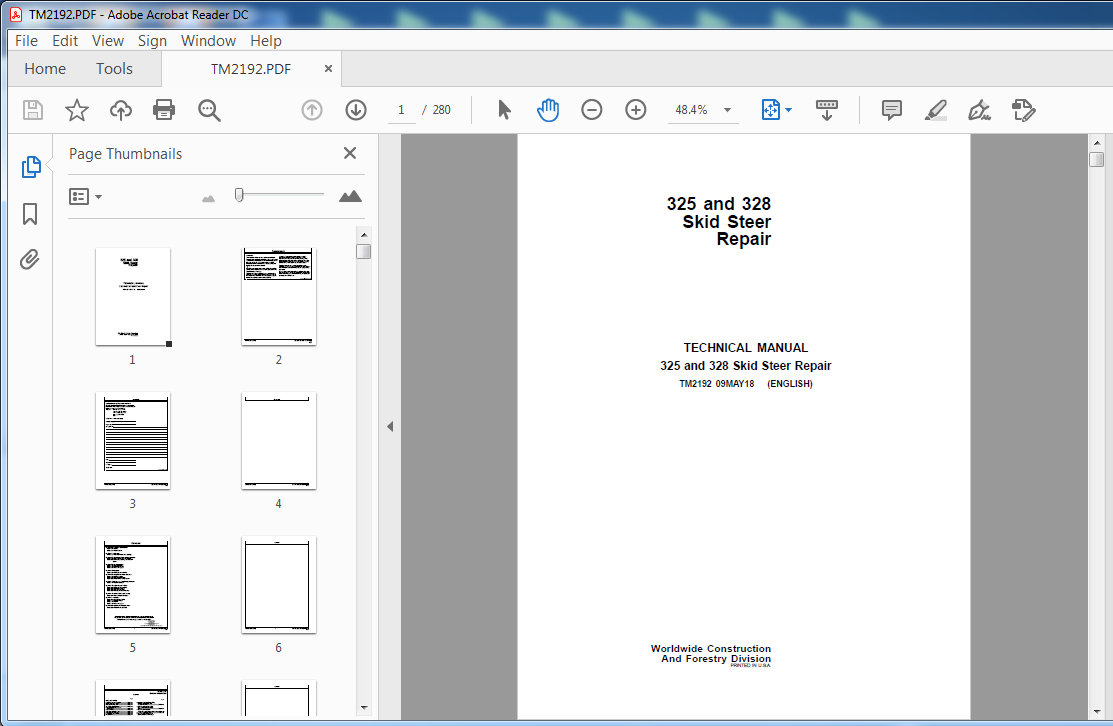Click the "Page Thumbnails" panel title

point(126,154)
